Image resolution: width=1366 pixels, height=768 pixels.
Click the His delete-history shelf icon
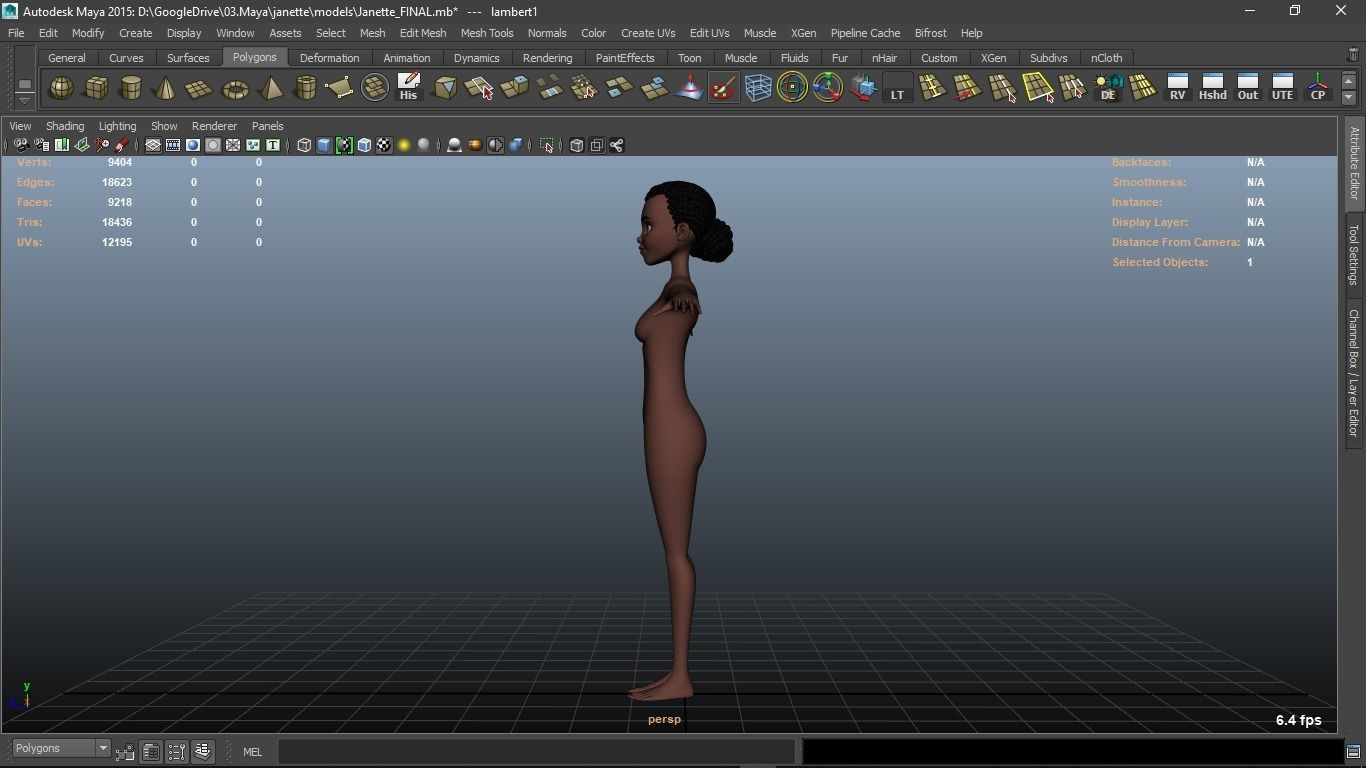pyautogui.click(x=408, y=88)
